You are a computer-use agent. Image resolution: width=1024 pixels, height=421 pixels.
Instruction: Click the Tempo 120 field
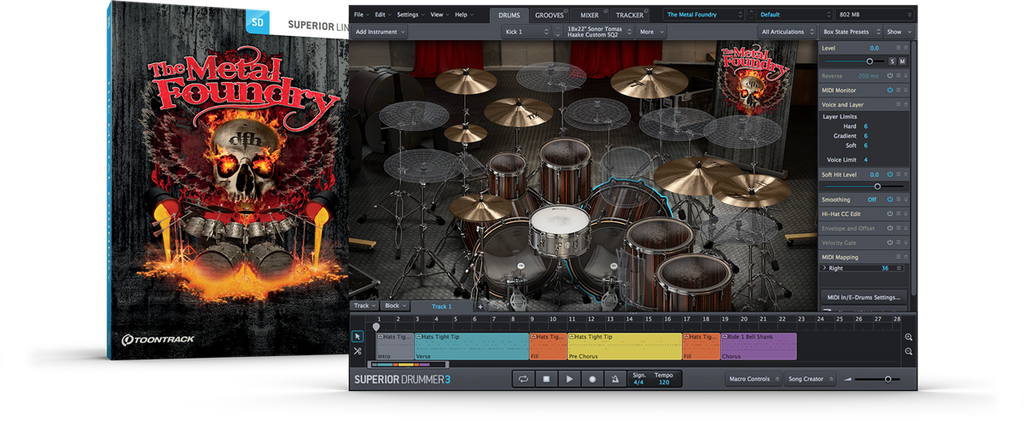click(x=664, y=379)
